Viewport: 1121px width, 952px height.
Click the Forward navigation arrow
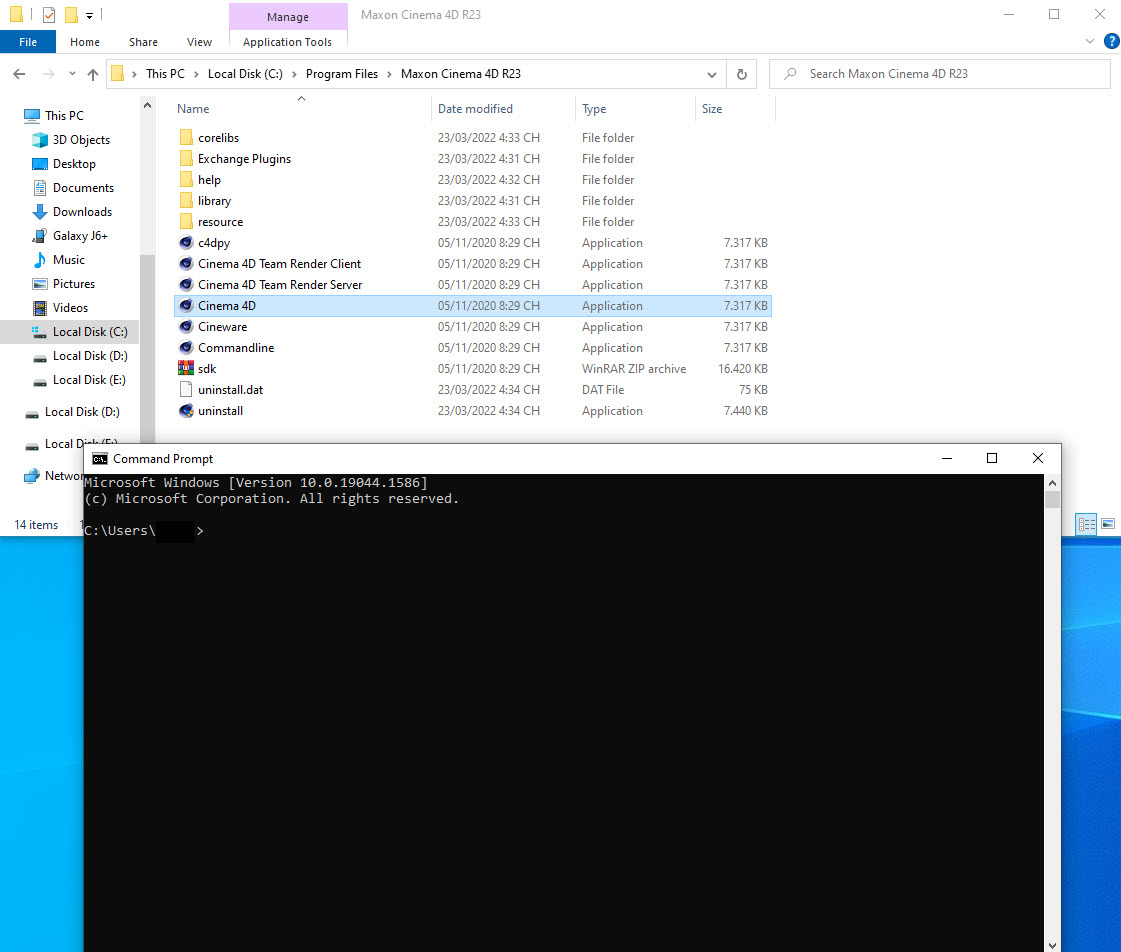pyautogui.click(x=48, y=74)
